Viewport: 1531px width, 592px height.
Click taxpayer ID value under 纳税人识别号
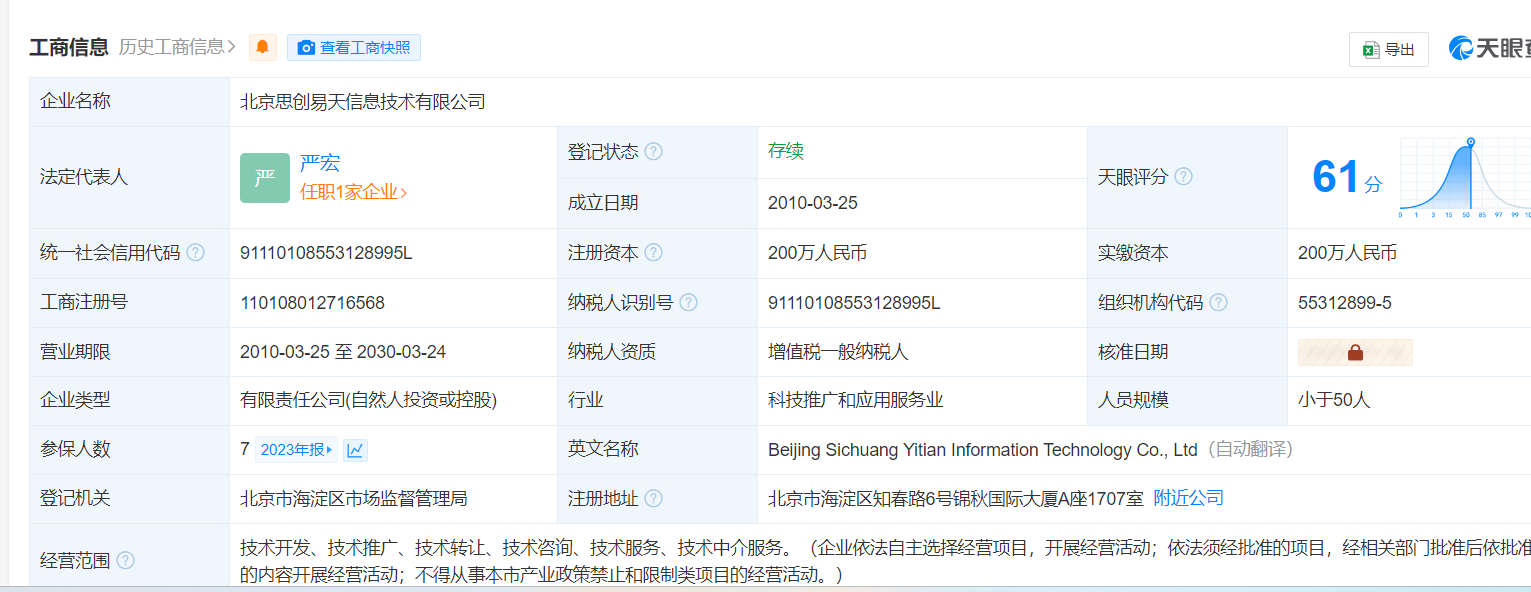tap(854, 302)
